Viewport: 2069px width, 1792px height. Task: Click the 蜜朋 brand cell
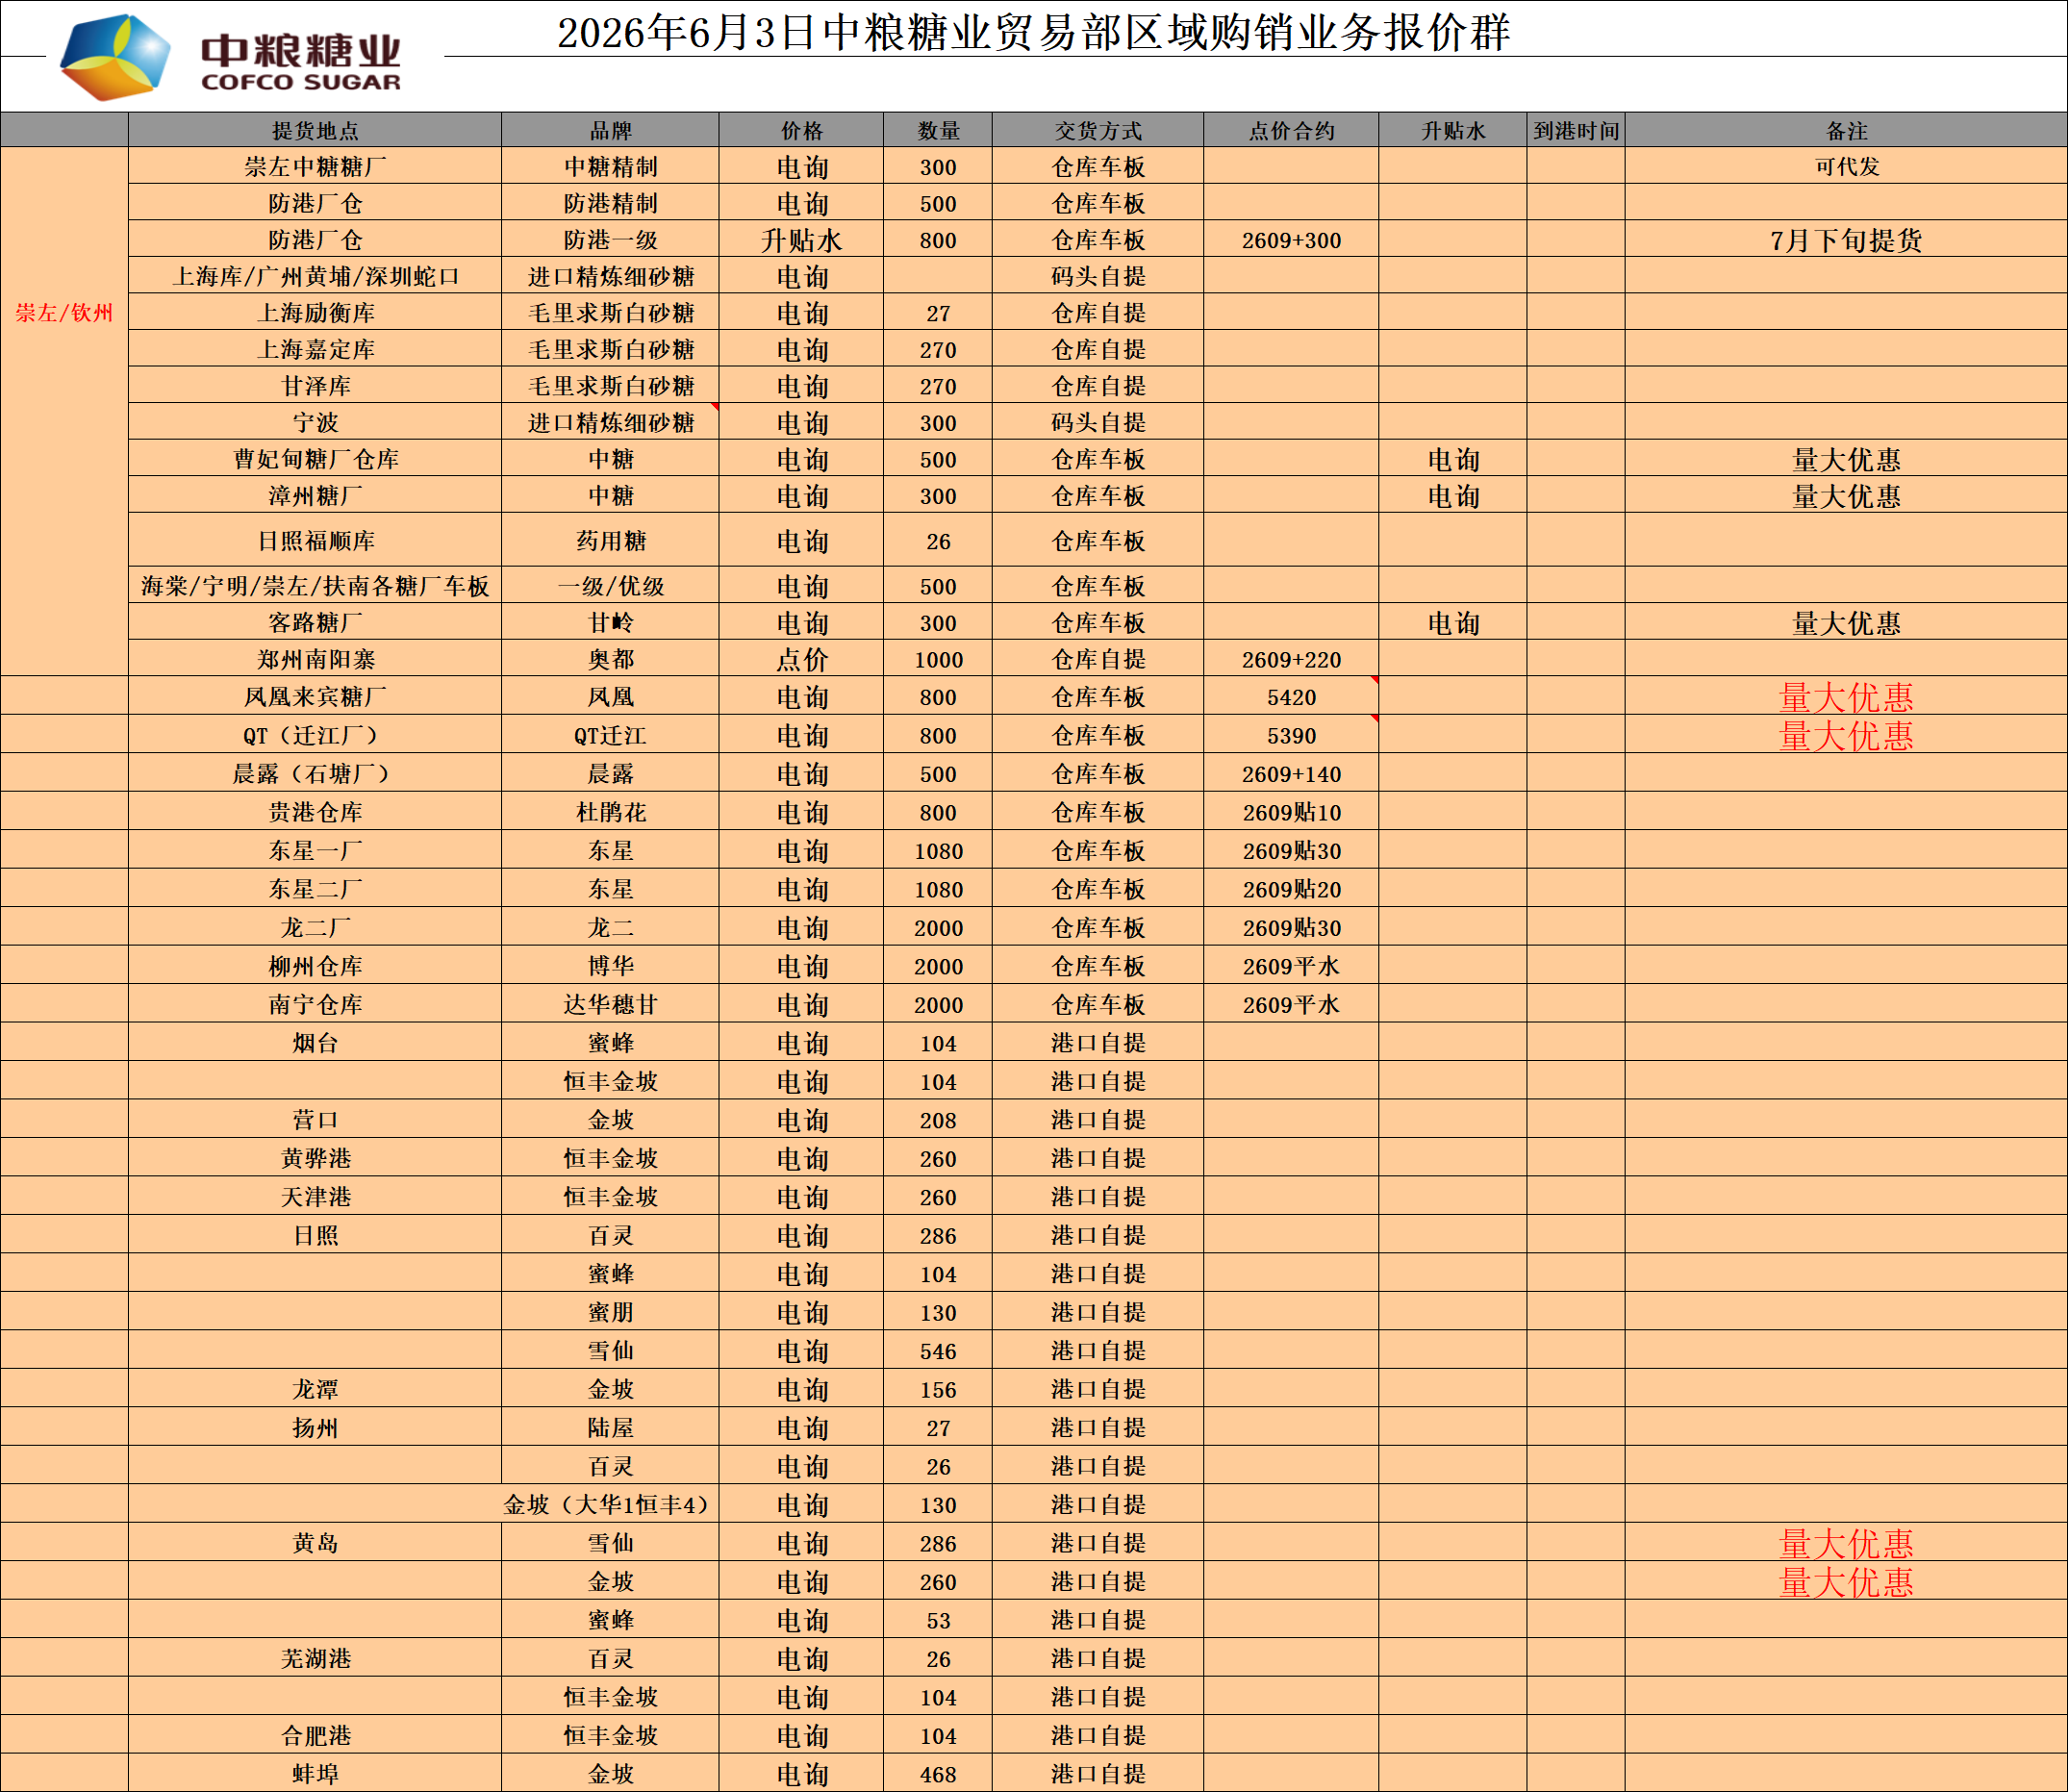[610, 1313]
